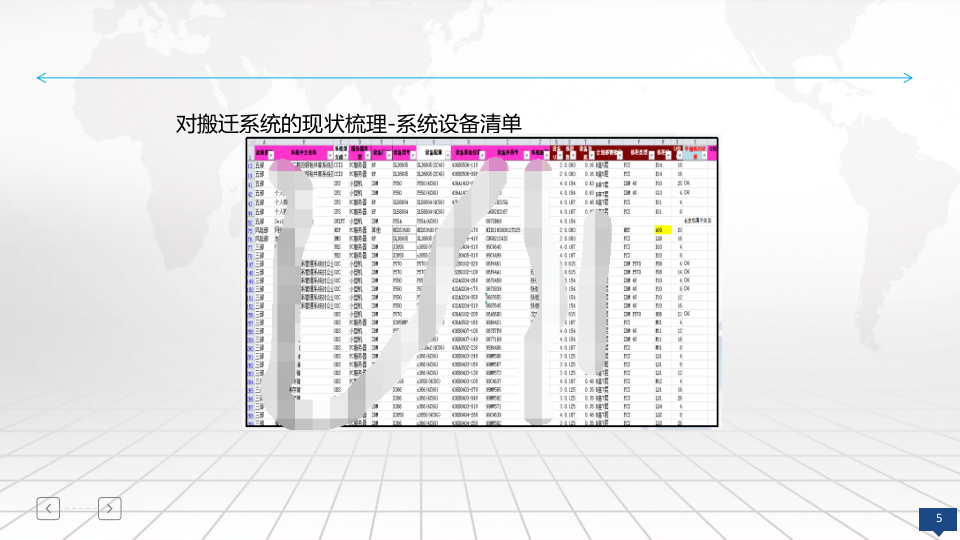The image size is (960, 540).
Task: Advance to next slide with right chevron
Action: coord(110,508)
